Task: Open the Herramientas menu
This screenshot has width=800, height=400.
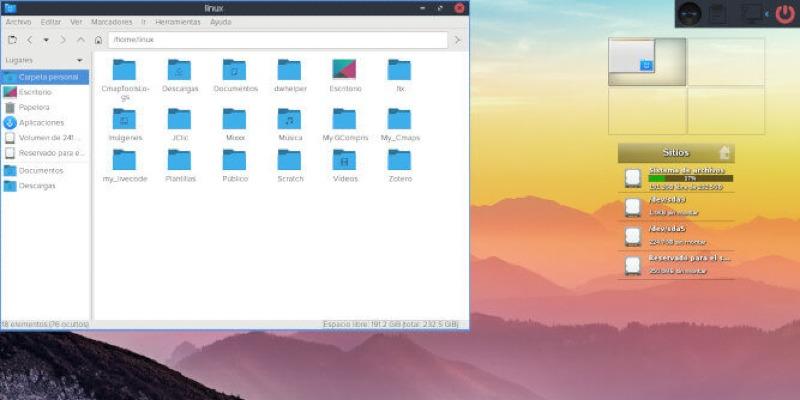Action: coord(179,21)
